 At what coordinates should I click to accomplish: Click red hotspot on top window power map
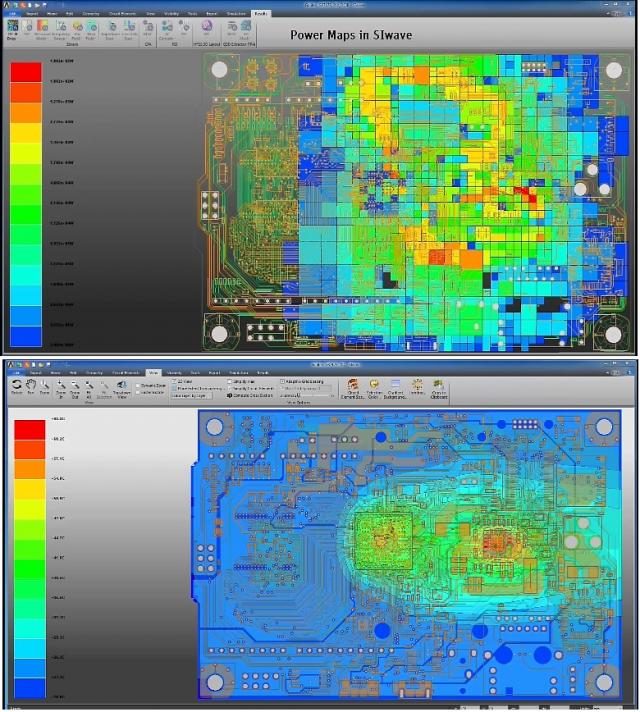tap(527, 194)
